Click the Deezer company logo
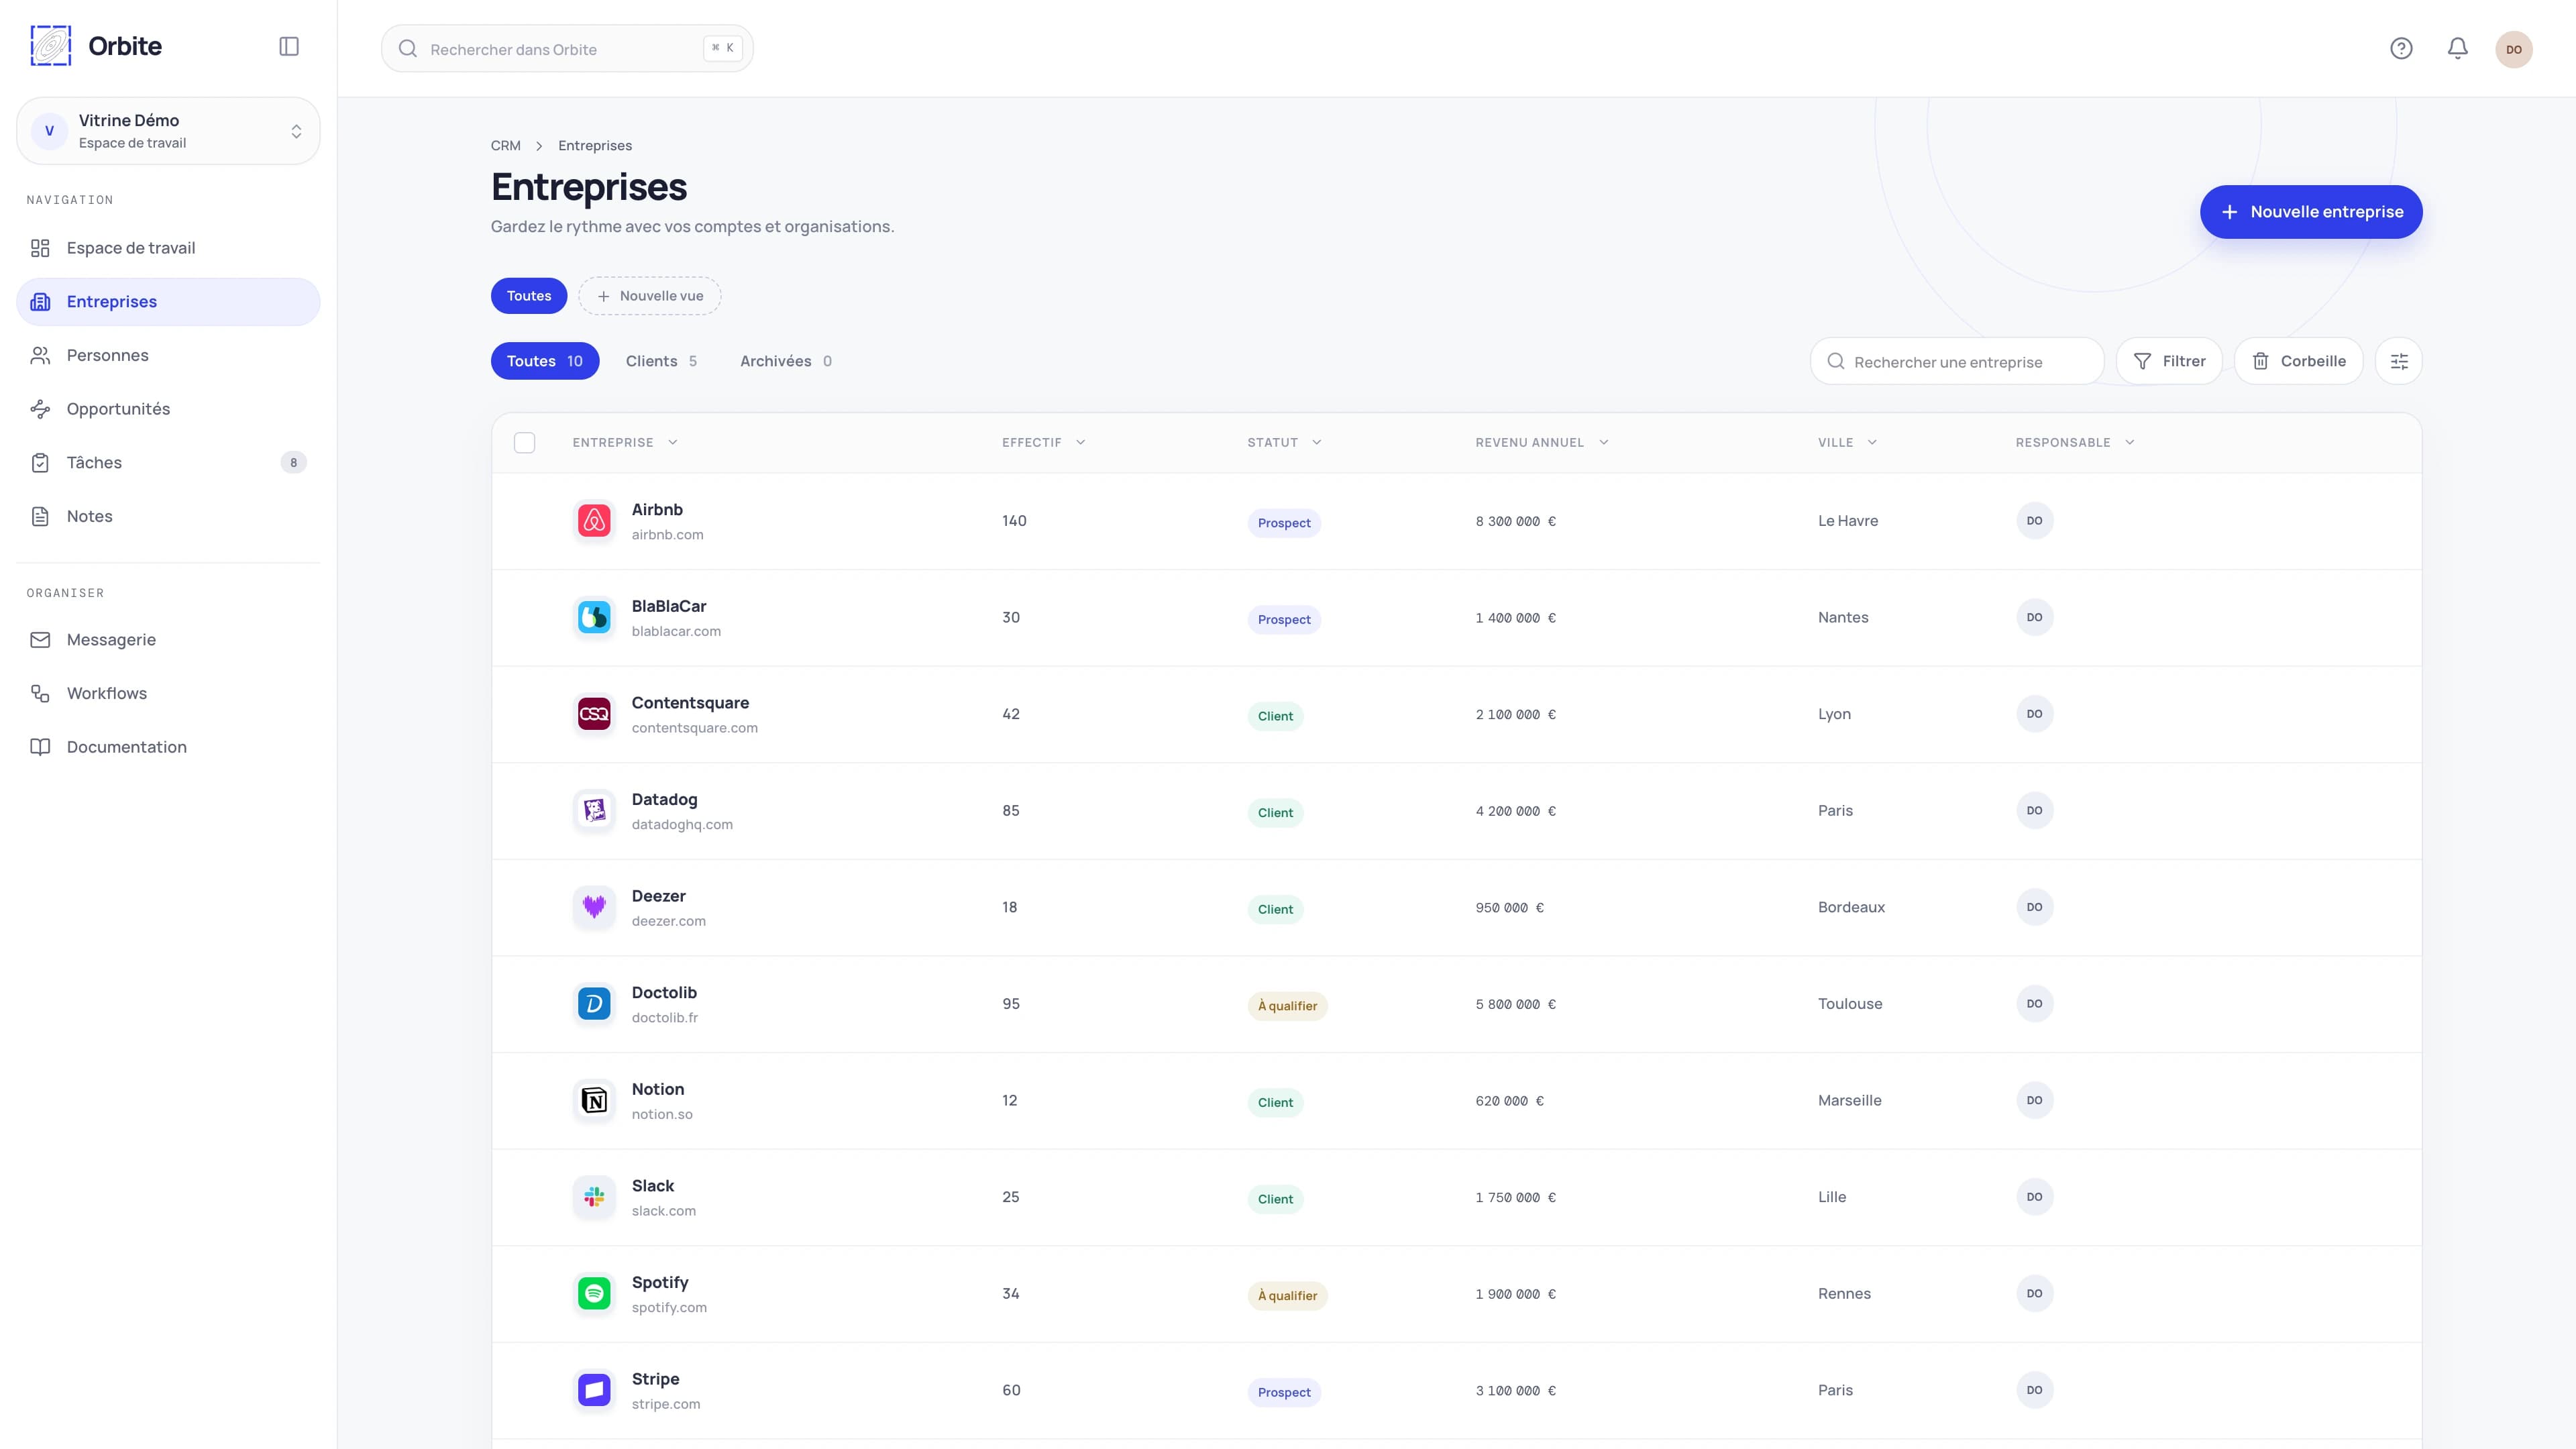The image size is (2576, 1449). pyautogui.click(x=594, y=907)
